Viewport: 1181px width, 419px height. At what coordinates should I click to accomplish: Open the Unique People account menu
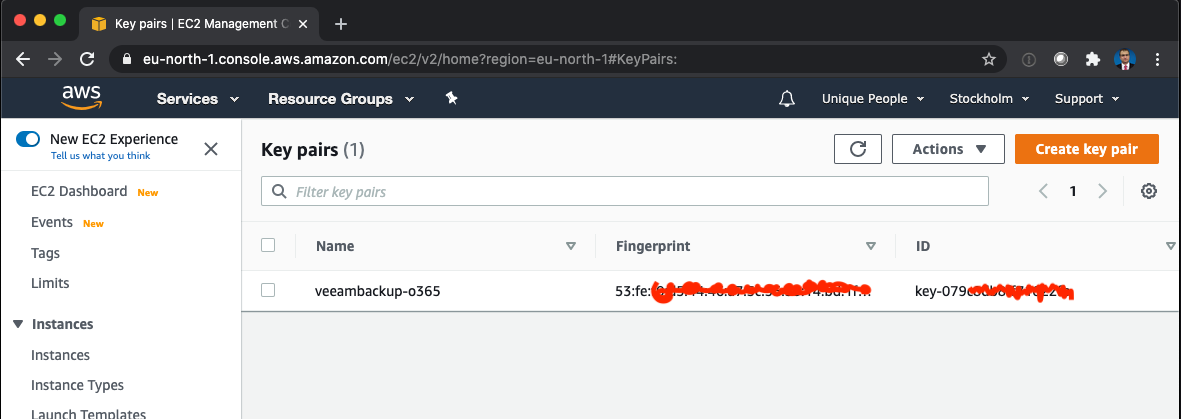(x=873, y=99)
